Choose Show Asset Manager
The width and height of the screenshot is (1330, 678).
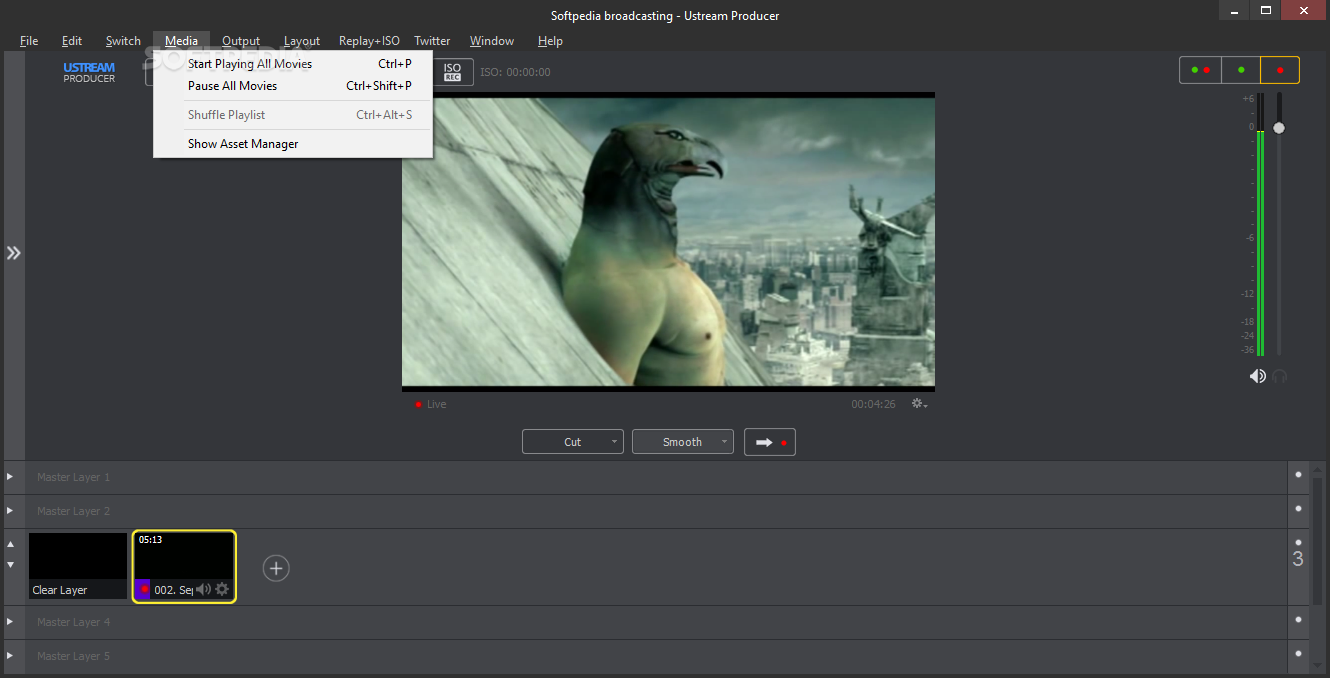click(x=293, y=144)
